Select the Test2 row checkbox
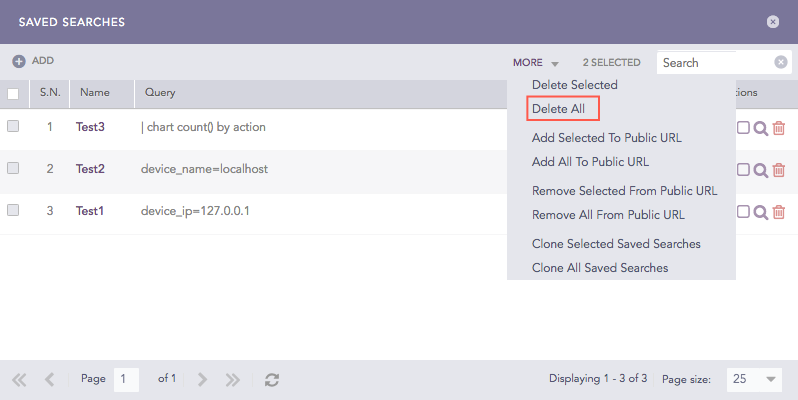This screenshot has height=400, width=798. click(13, 169)
